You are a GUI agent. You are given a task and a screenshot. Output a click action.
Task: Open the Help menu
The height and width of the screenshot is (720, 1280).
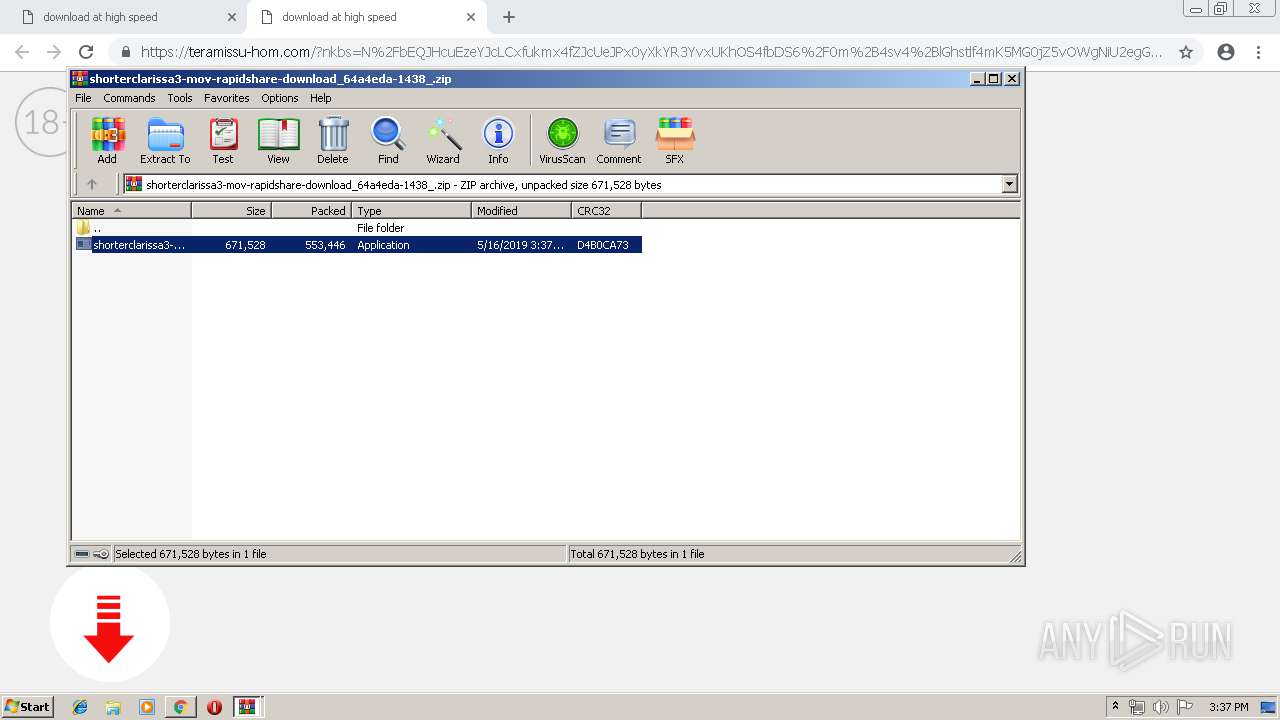(x=320, y=98)
